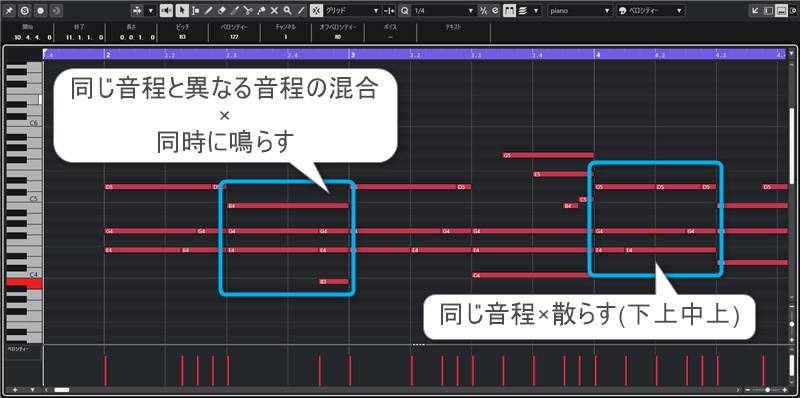The width and height of the screenshot is (800, 398).
Task: Toggle acoustic feedback speaker icon
Action: click(166, 10)
